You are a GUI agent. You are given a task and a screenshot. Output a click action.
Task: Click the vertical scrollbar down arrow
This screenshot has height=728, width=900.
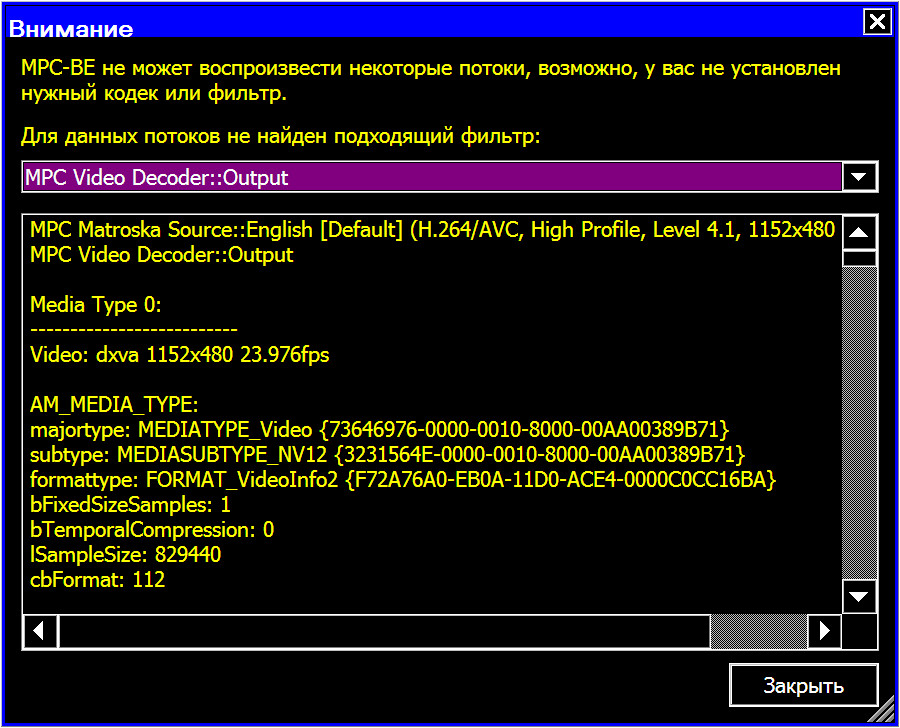859,597
